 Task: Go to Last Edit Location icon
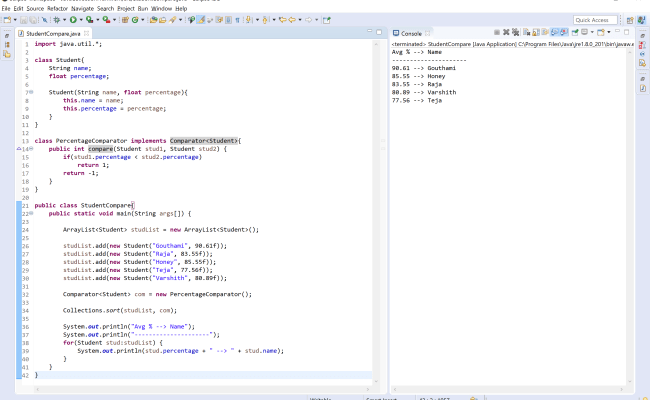click(283, 20)
